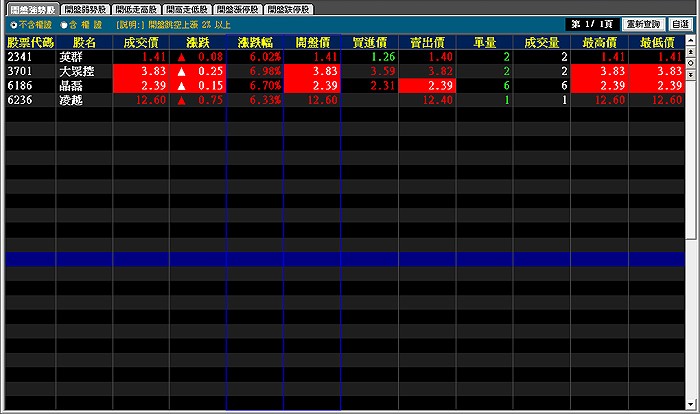
Task: Click the scrollbar up arrow icon
Action: pos(691,41)
